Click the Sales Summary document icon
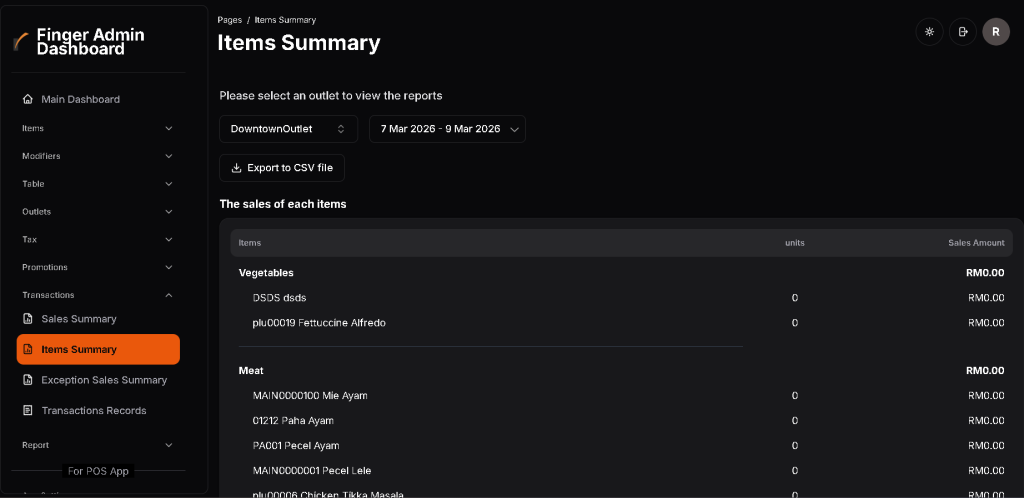 28,319
